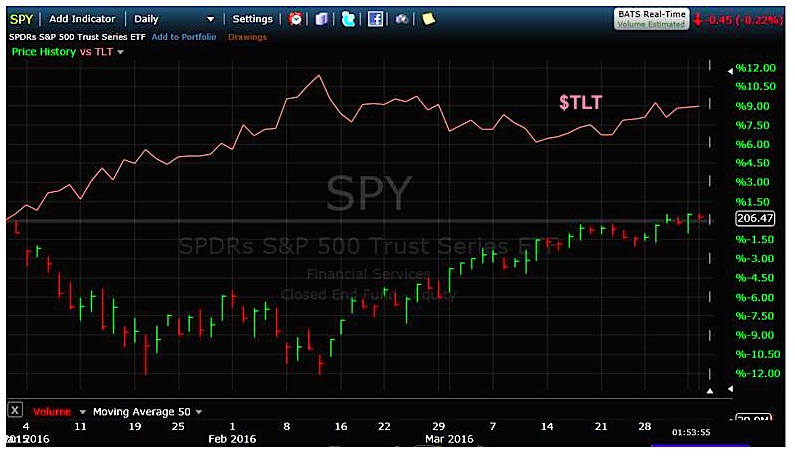The image size is (795, 456).
Task: Click the SPDRs S&P 500 Trust Series ETF title
Action: tap(77, 37)
